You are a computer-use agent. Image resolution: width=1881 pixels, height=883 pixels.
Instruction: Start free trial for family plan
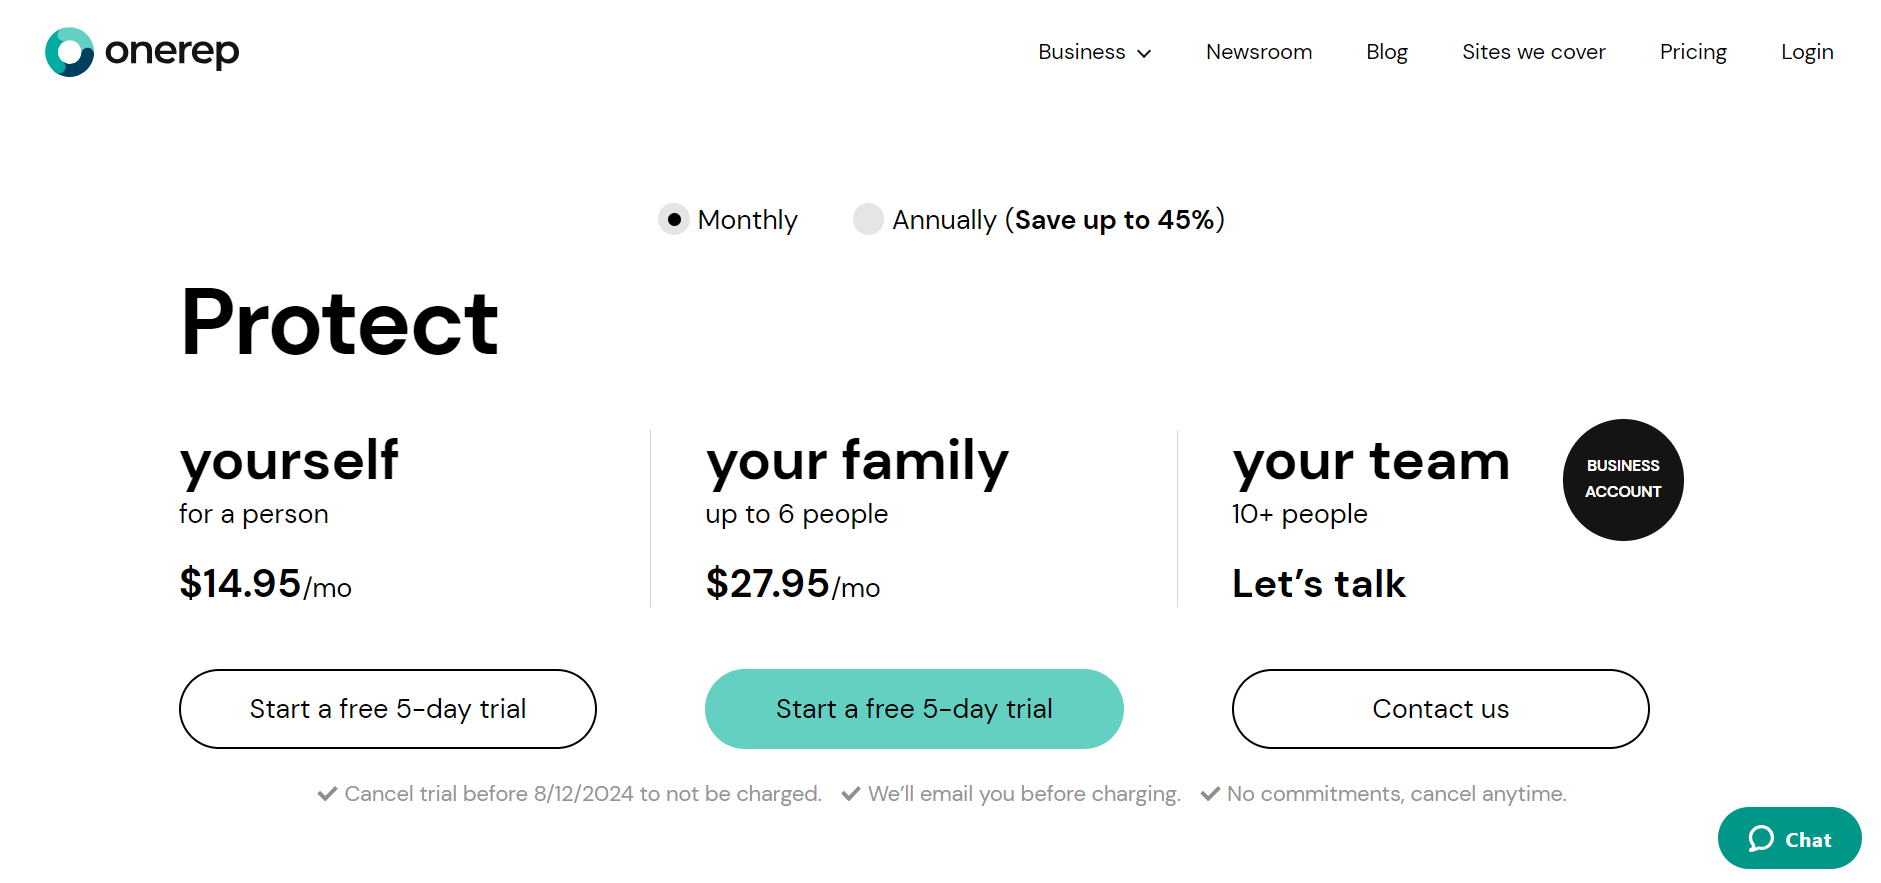click(x=914, y=709)
